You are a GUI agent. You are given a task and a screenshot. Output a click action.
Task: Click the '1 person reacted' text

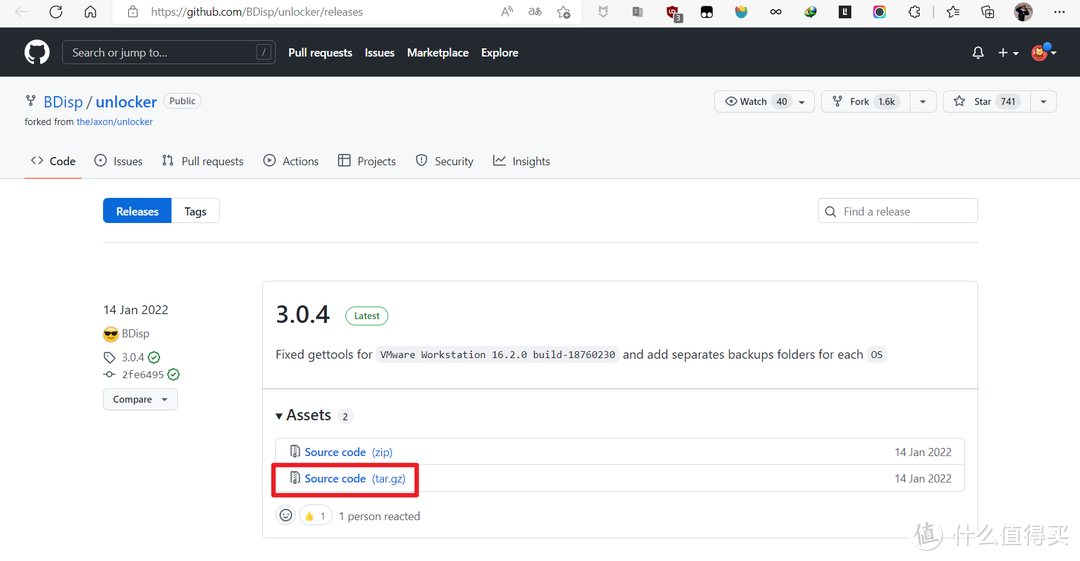379,516
